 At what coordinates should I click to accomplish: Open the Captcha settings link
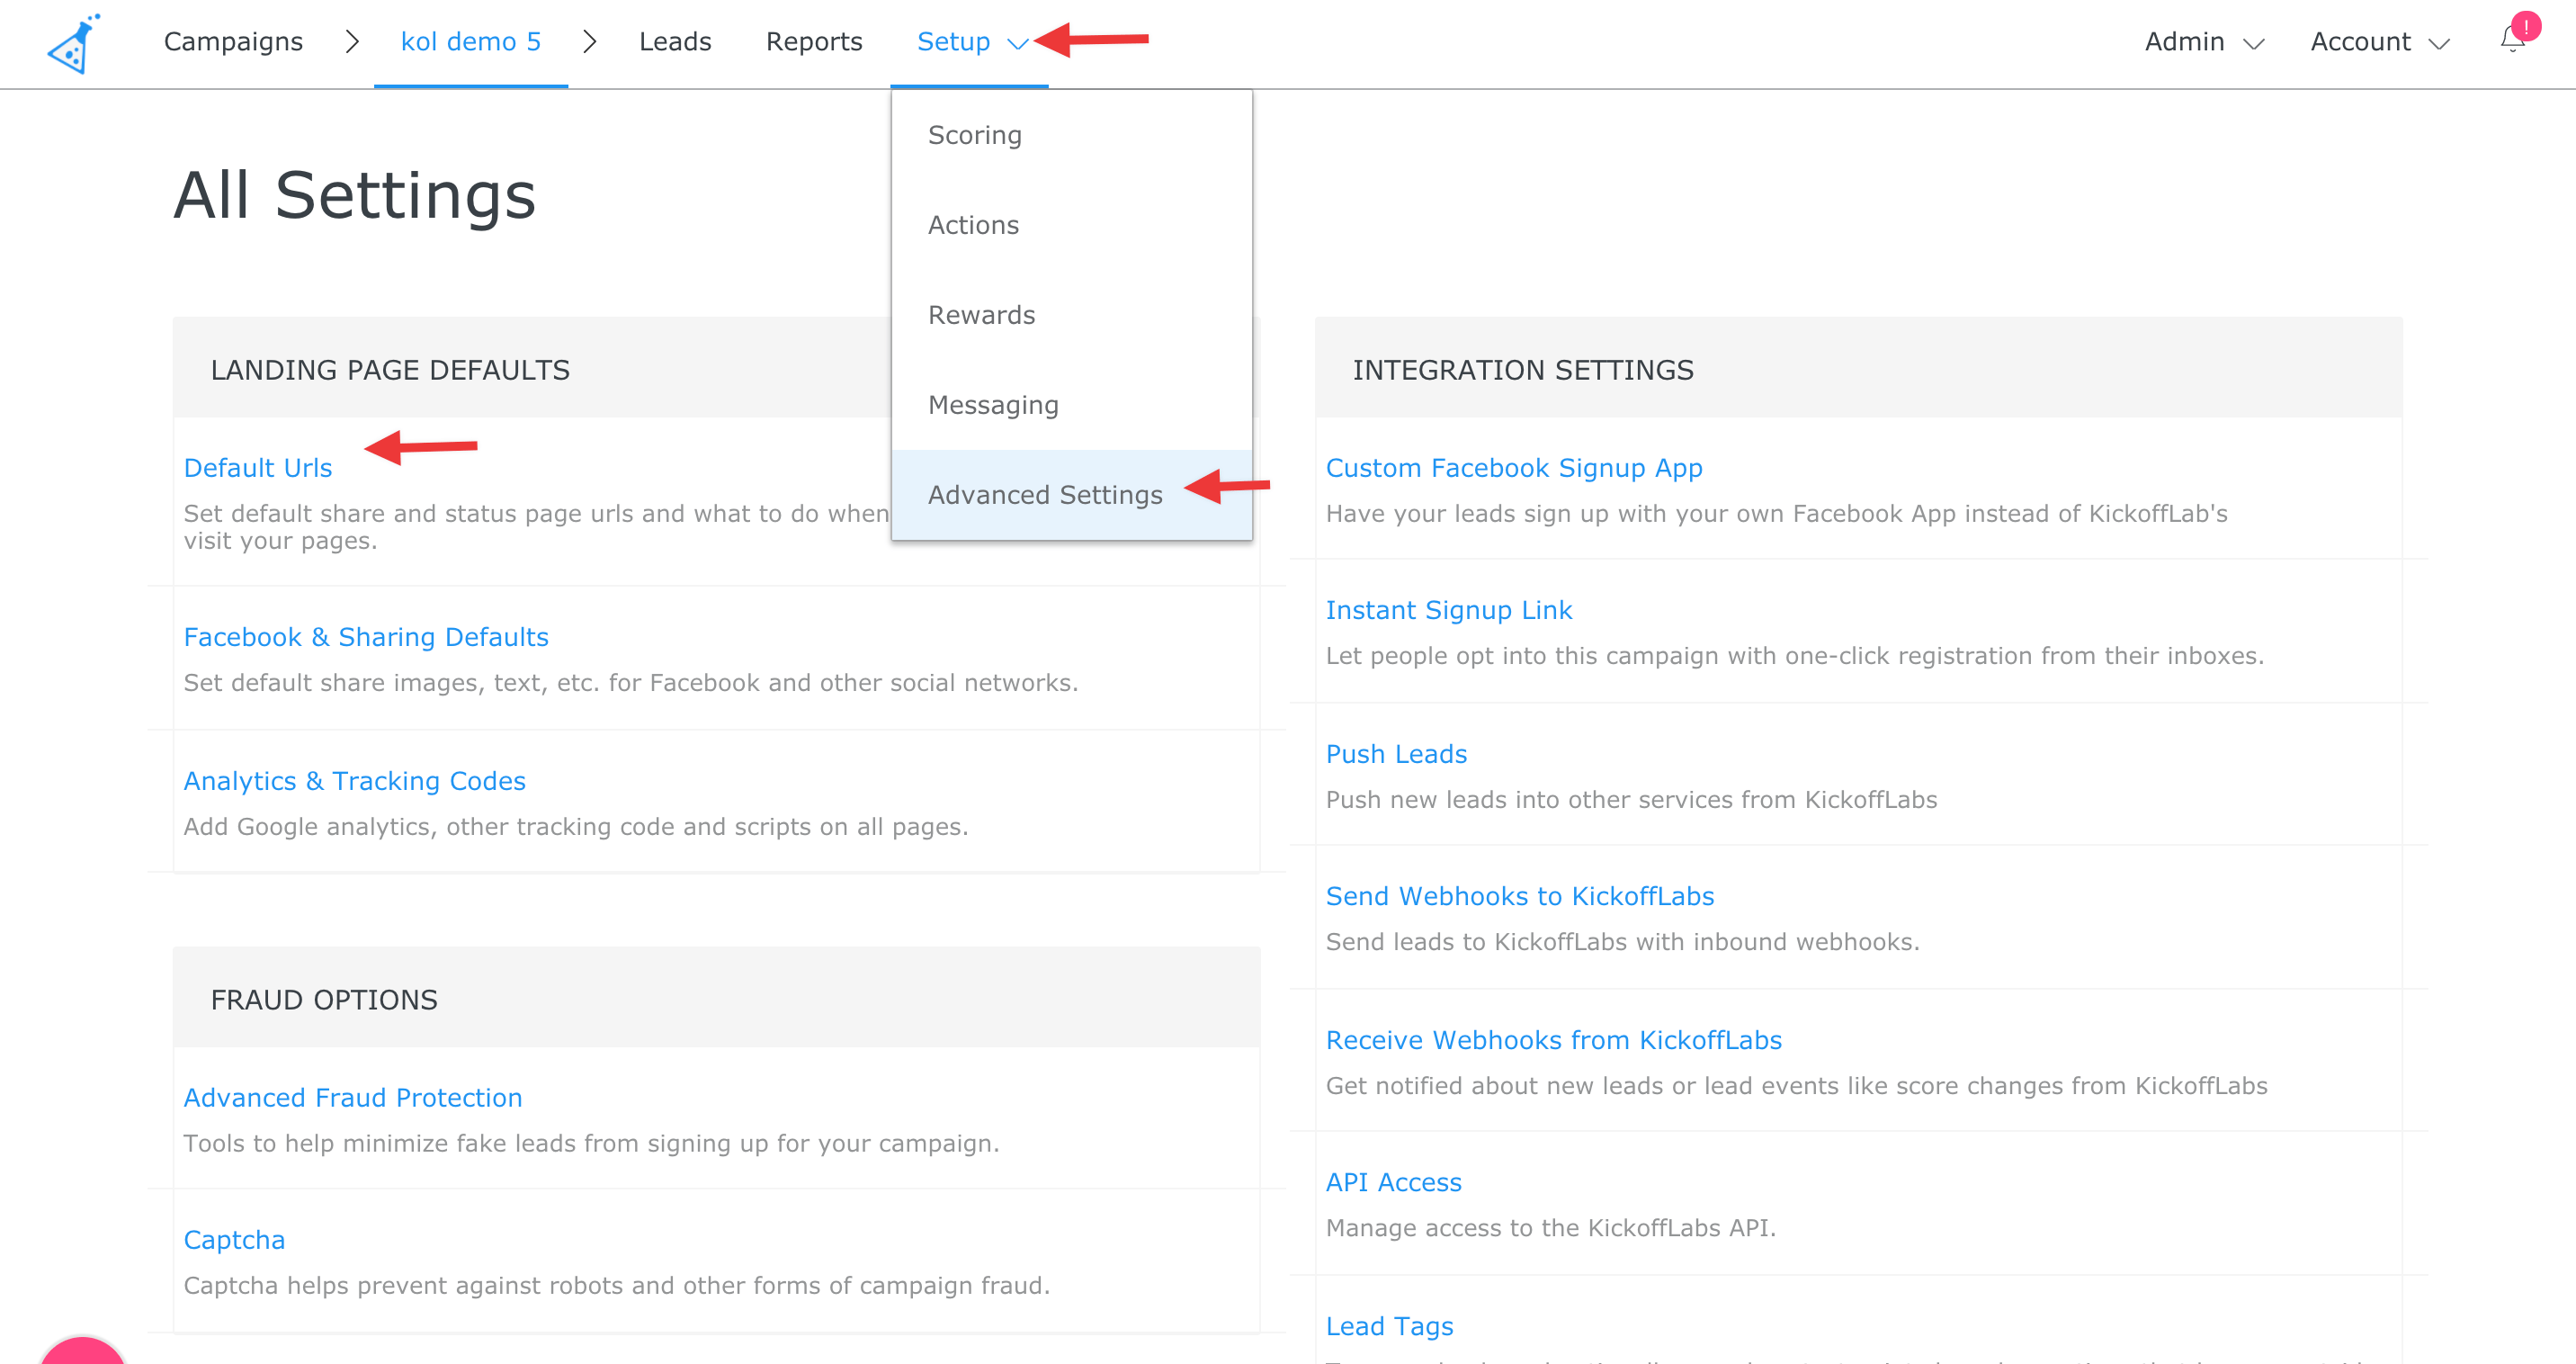pos(234,1240)
